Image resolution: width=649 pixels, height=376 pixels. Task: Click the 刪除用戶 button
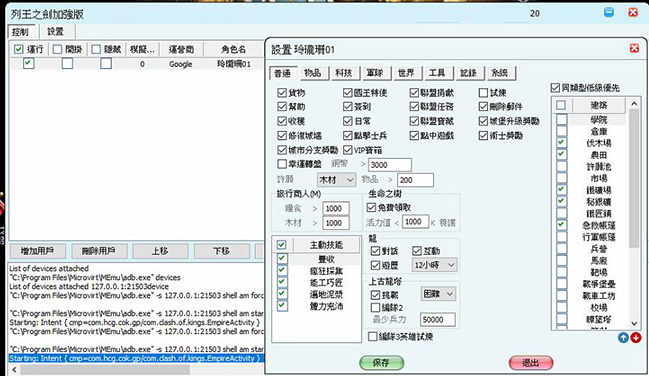99,251
